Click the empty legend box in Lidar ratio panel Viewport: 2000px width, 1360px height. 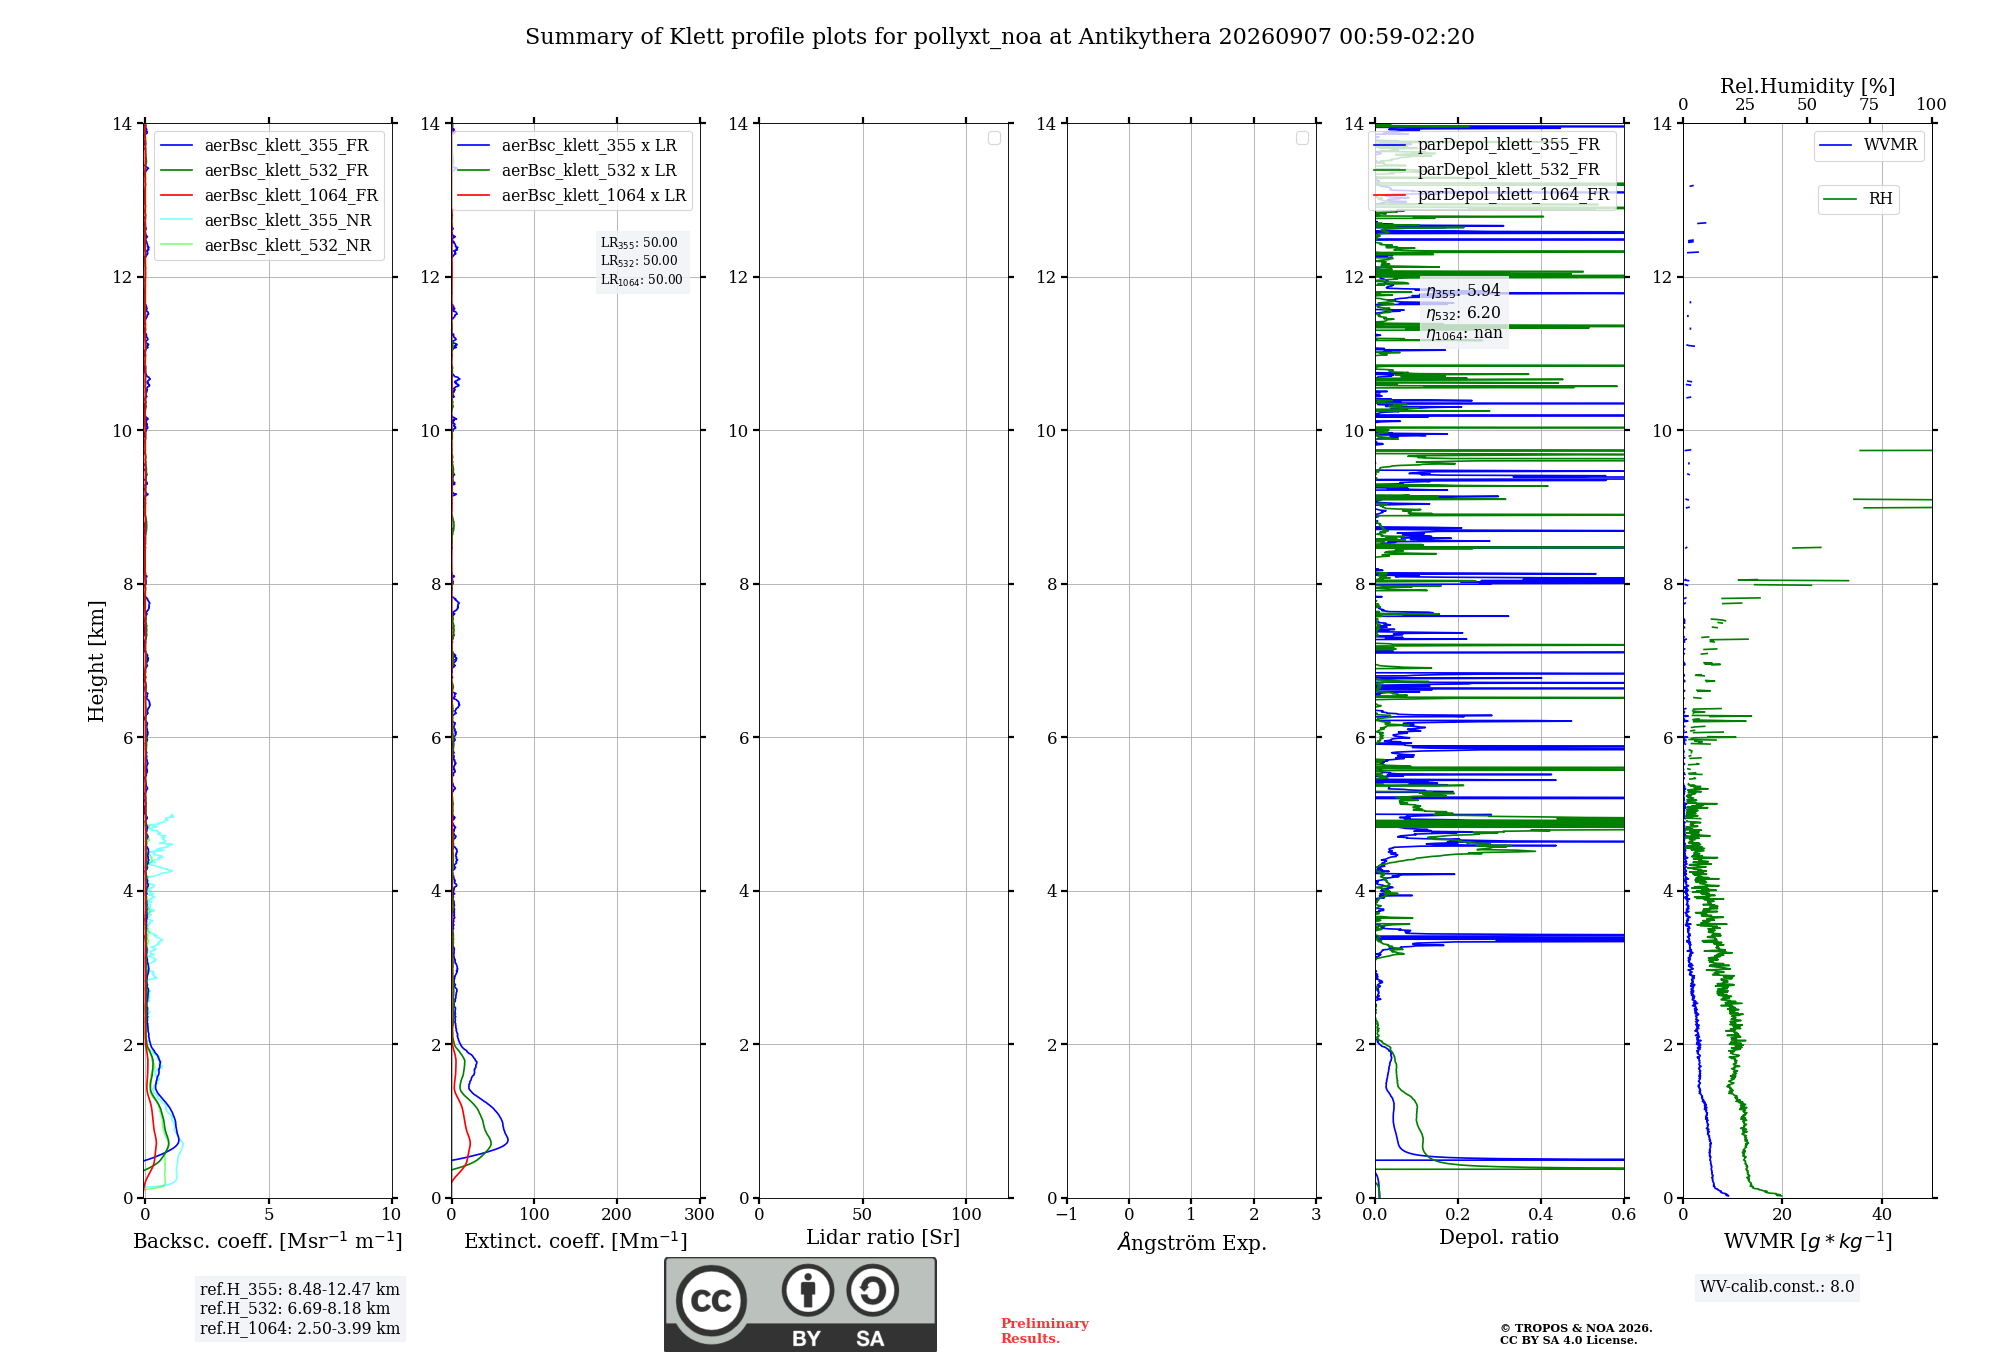coord(995,138)
